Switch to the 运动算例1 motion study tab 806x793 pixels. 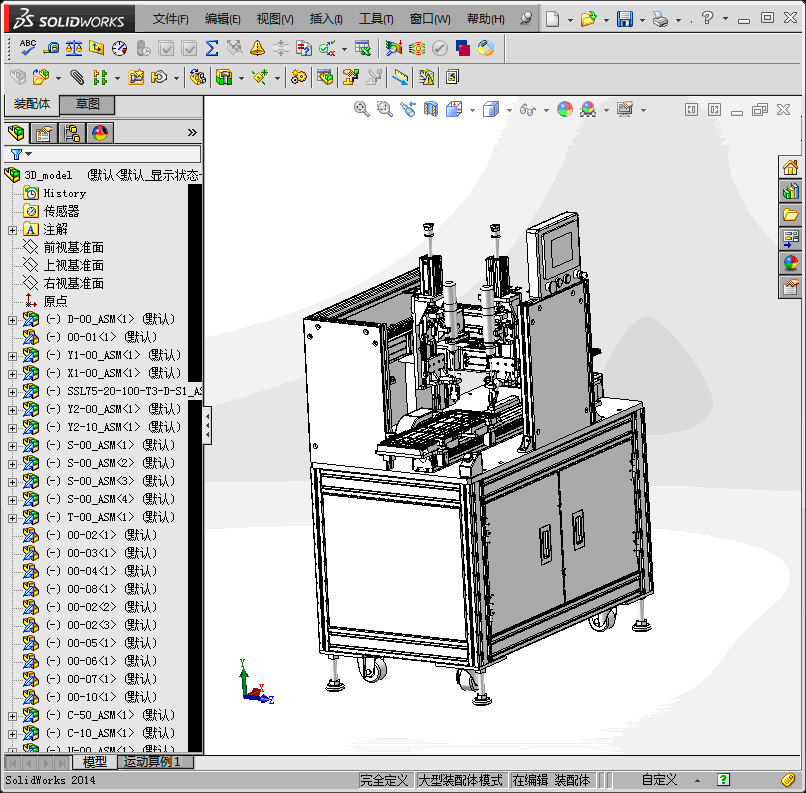pos(152,762)
